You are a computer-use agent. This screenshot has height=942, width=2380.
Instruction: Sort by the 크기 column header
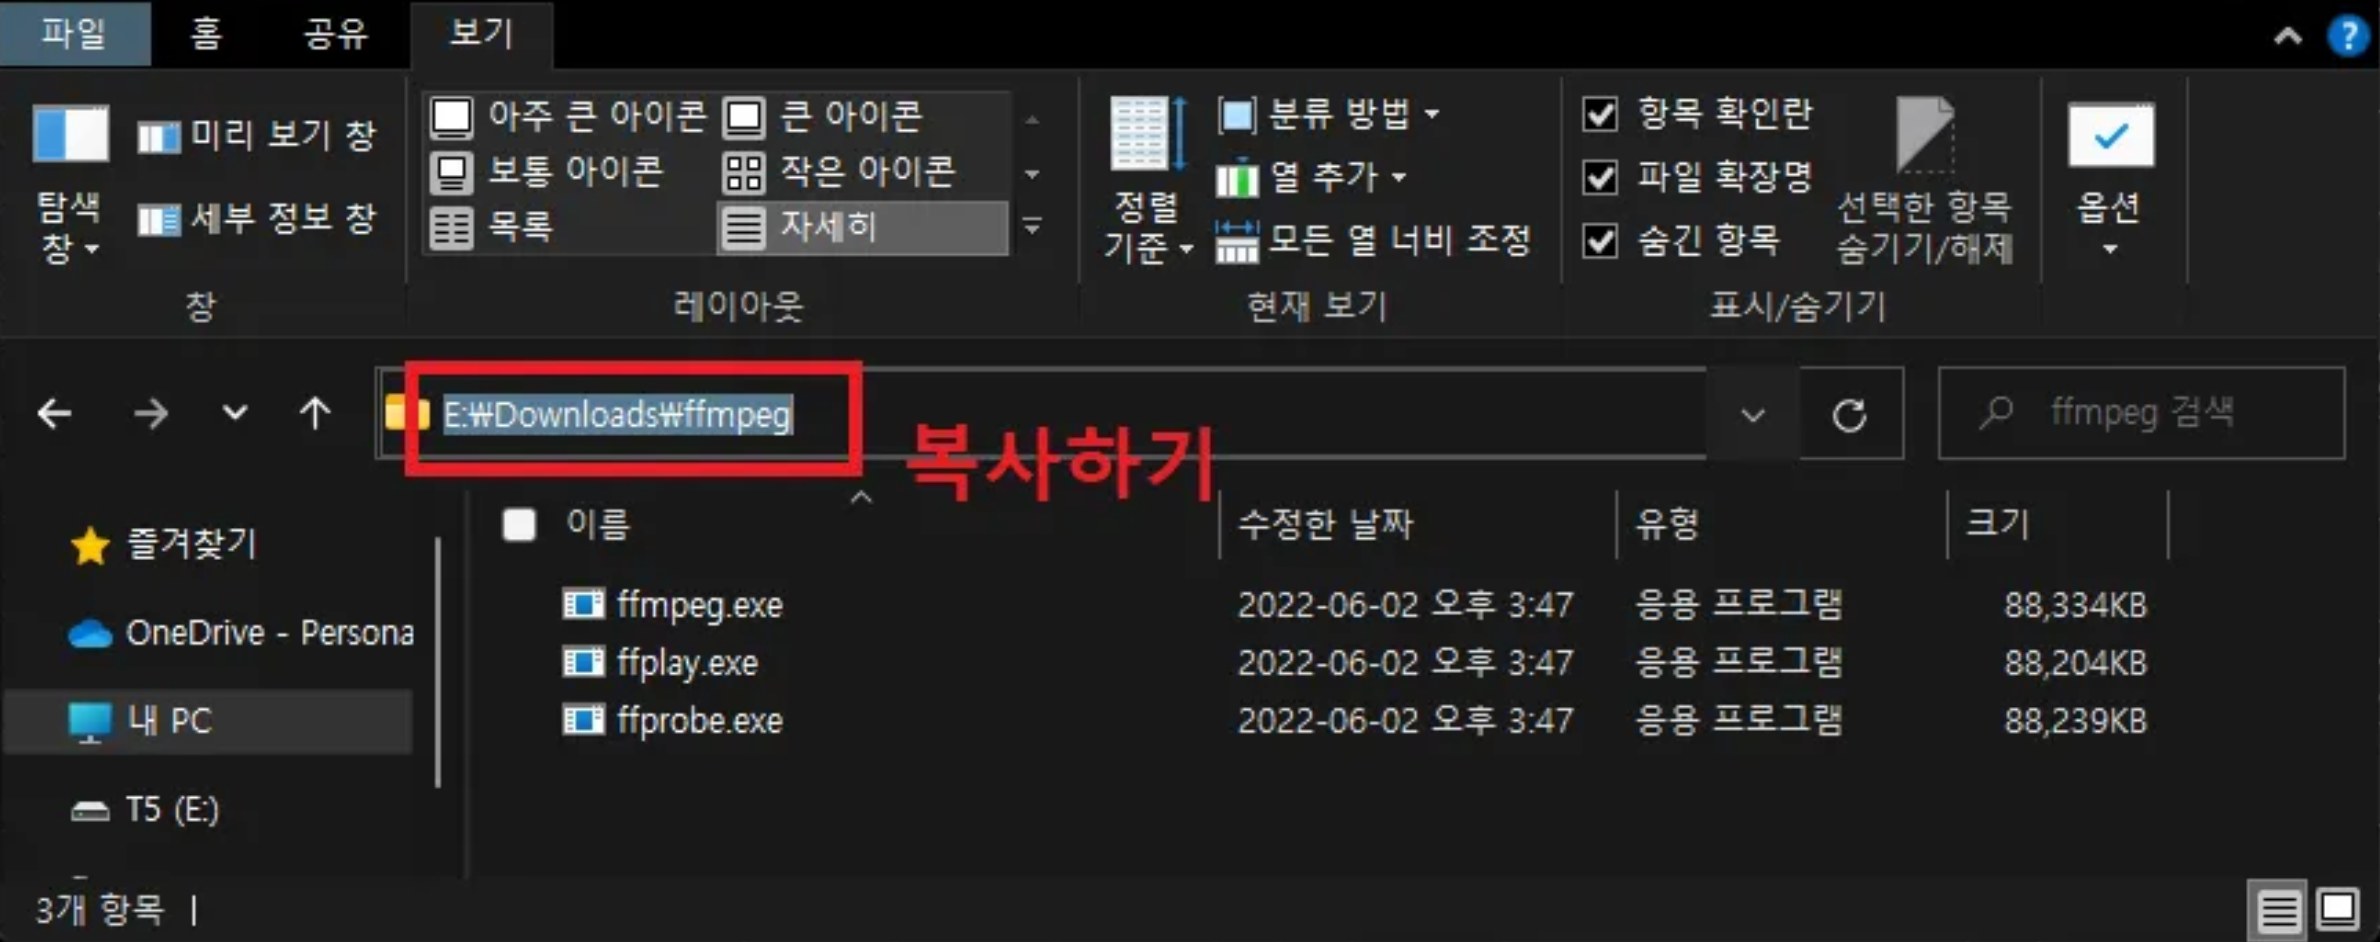(1998, 524)
